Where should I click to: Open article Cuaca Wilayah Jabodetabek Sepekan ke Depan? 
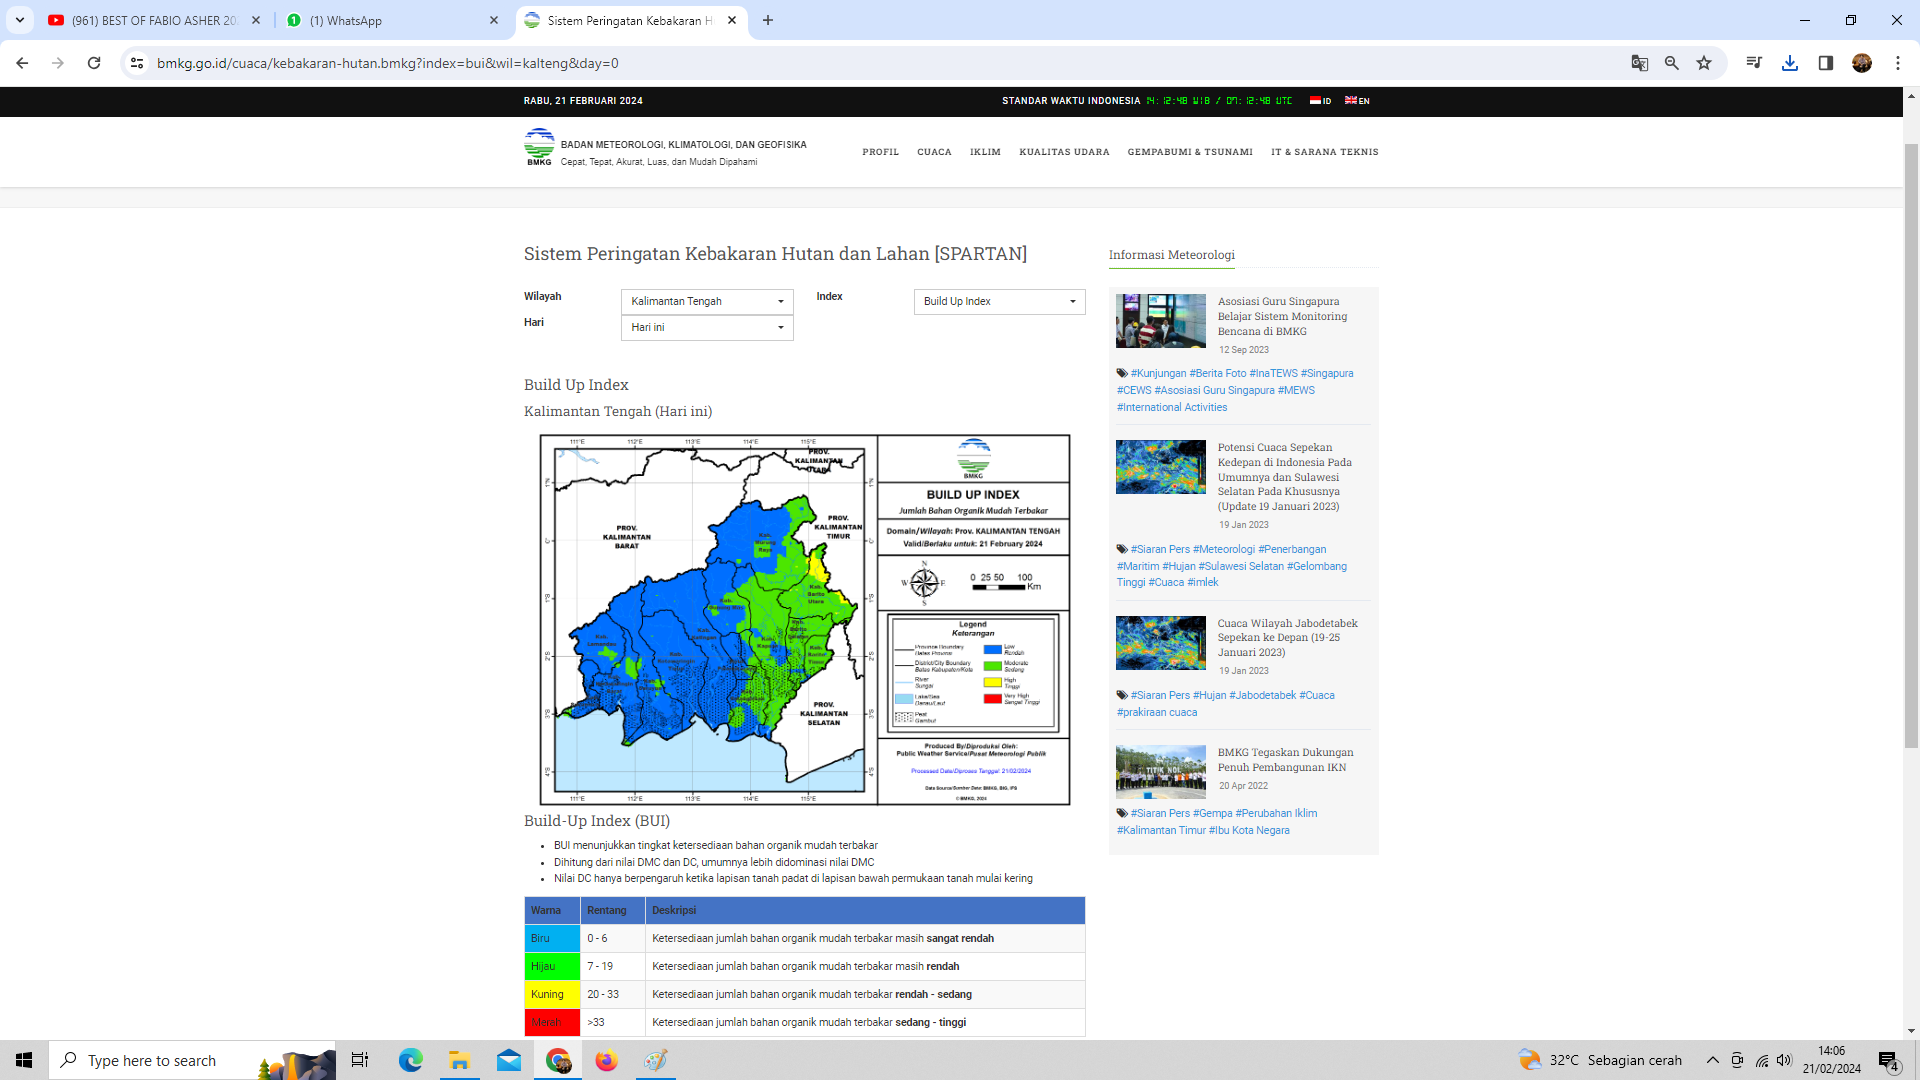coord(1287,637)
